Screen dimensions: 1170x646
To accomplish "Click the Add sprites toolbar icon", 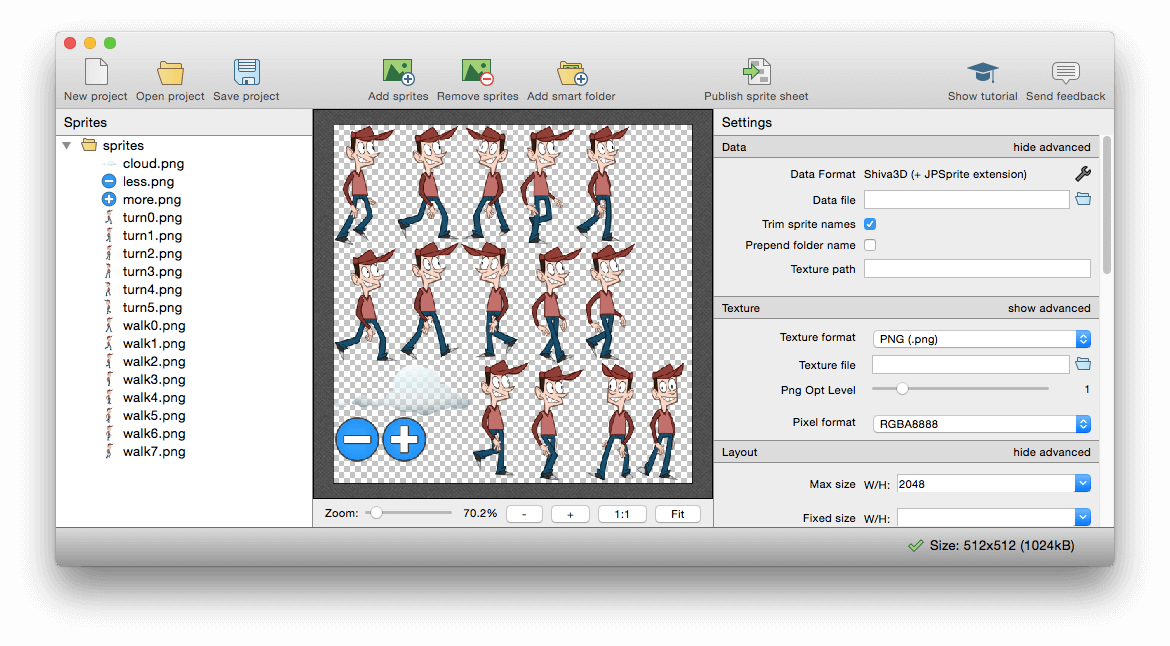I will click(x=398, y=73).
